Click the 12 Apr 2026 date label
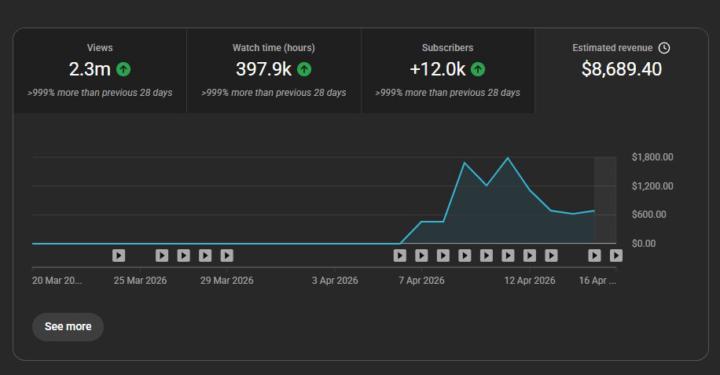 529,280
